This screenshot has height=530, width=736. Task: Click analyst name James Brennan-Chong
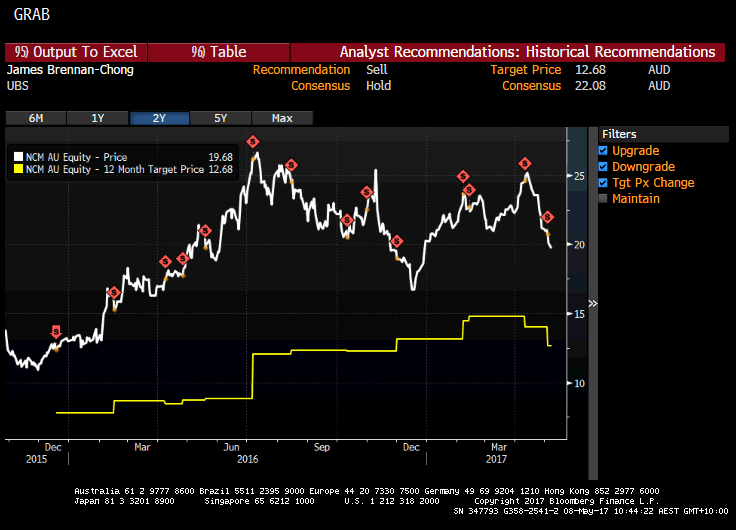pyautogui.click(x=70, y=70)
